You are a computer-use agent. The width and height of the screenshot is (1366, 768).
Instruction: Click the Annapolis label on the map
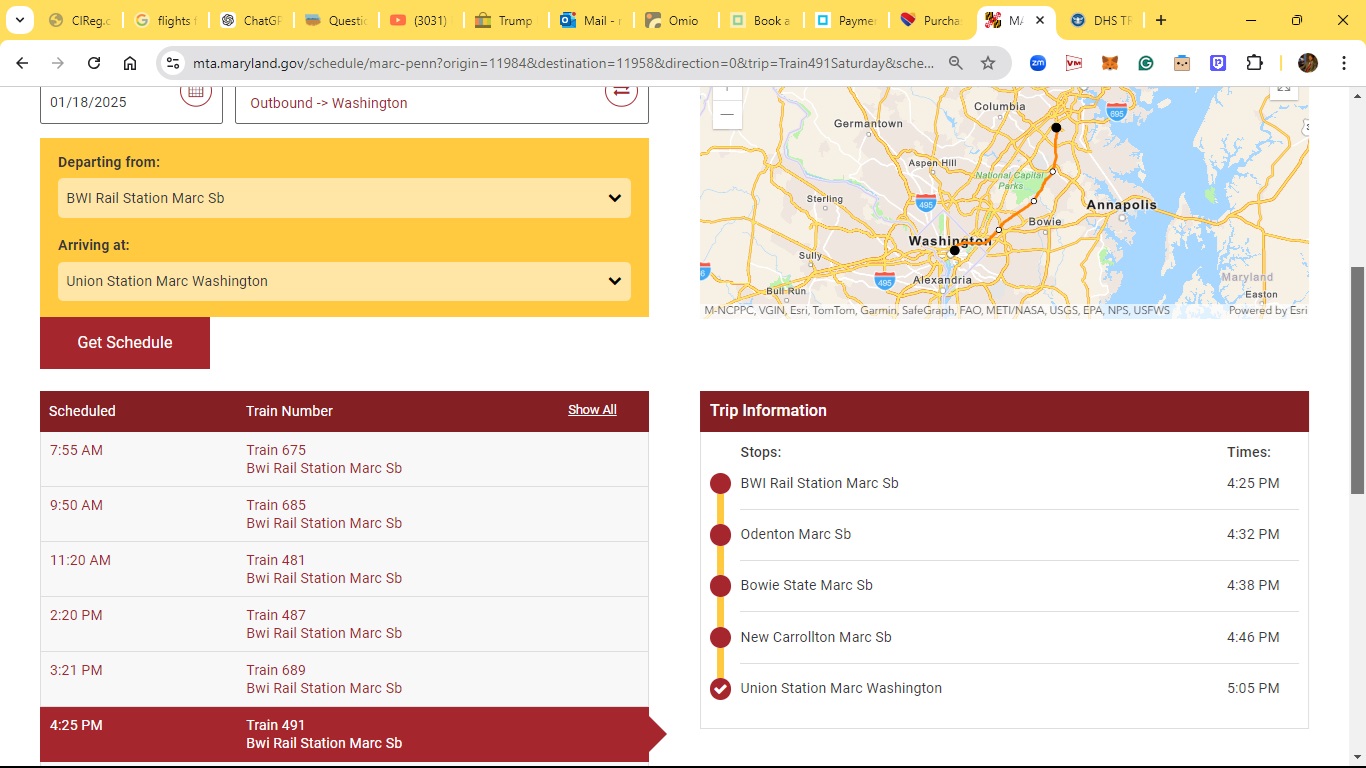1121,205
